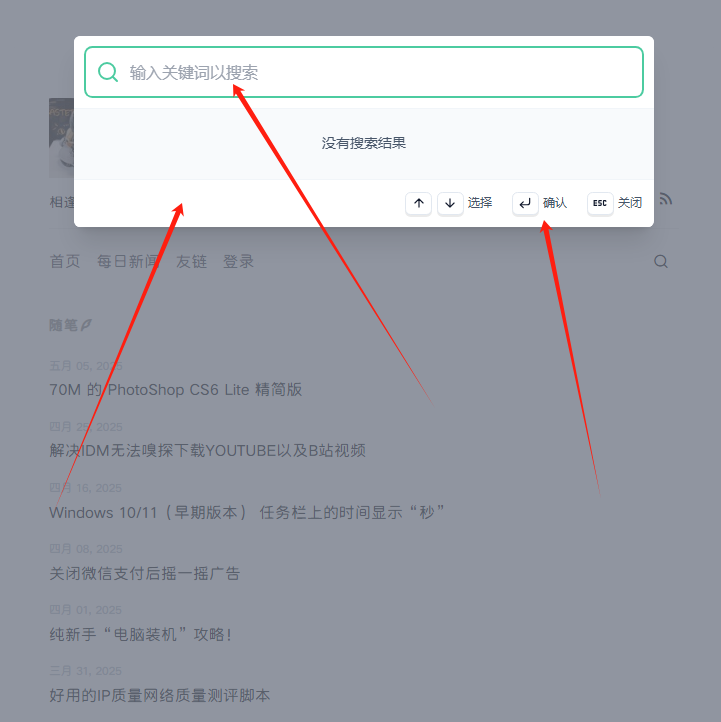Open the 每日新闻 navigation item

pos(128,262)
